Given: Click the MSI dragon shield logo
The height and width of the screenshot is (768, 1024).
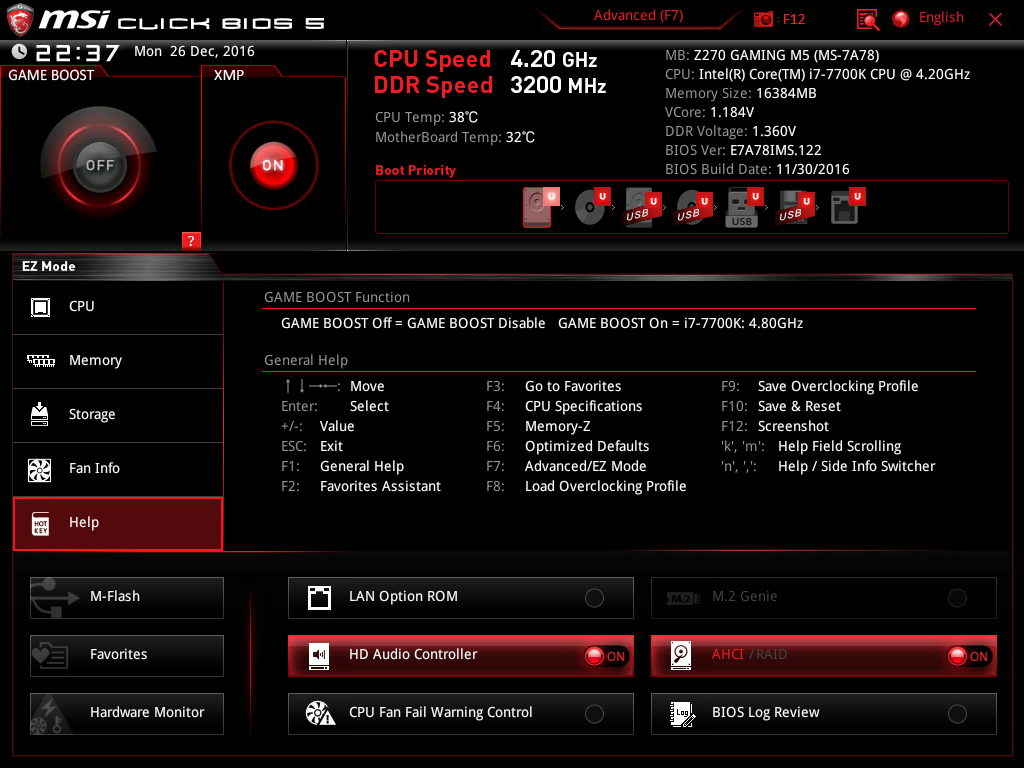Looking at the screenshot, I should pyautogui.click(x=20, y=20).
